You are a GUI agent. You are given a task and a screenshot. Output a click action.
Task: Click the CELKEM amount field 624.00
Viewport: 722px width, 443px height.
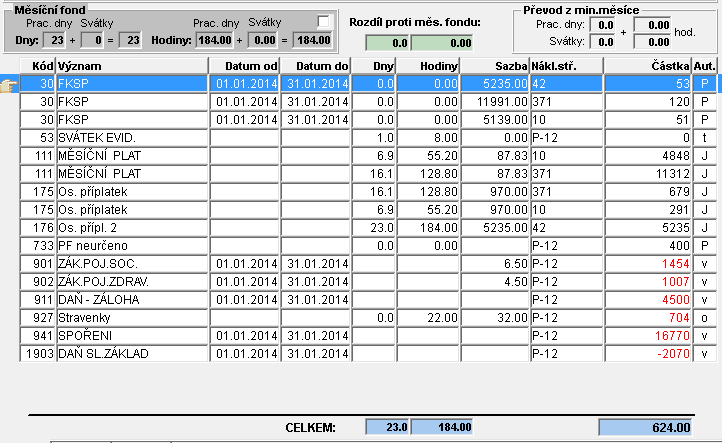646,427
